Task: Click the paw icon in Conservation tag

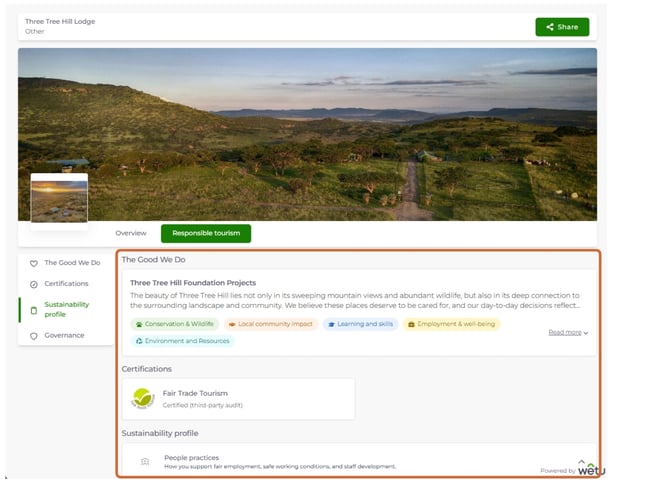Action: [x=139, y=325]
